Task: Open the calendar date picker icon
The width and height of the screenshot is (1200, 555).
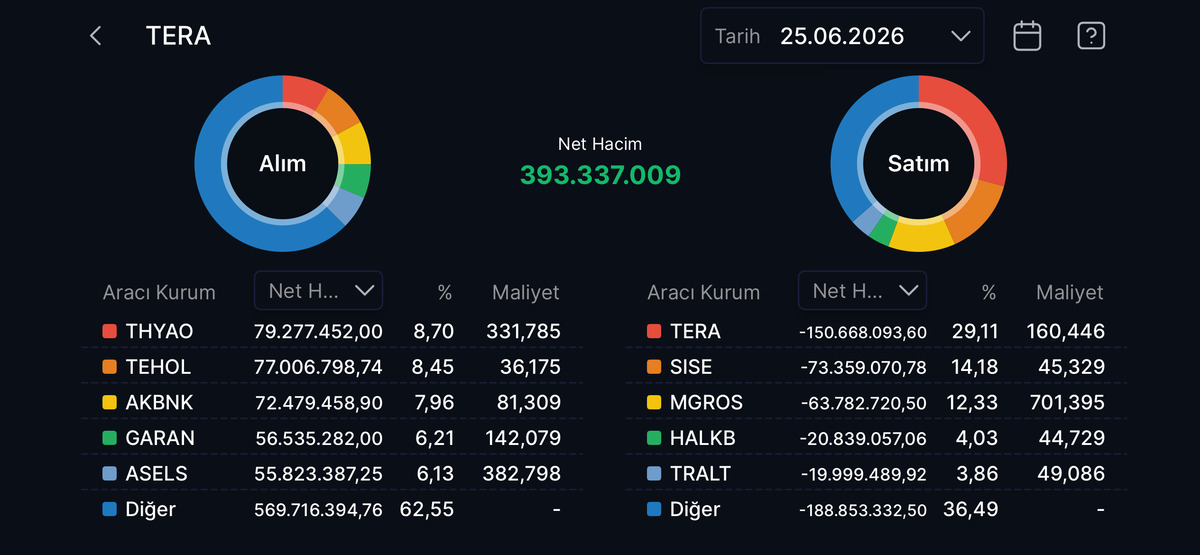Action: [1027, 36]
